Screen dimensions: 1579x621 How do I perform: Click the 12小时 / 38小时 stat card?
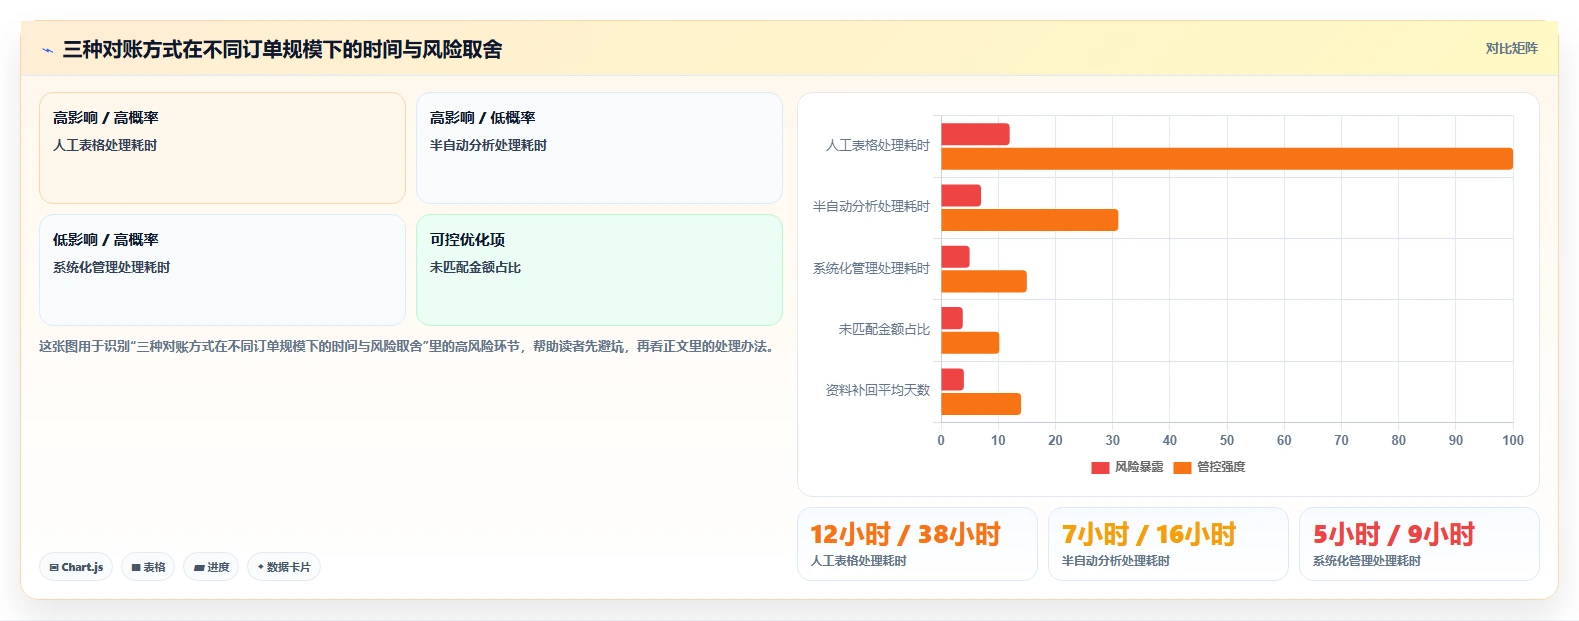(x=917, y=544)
